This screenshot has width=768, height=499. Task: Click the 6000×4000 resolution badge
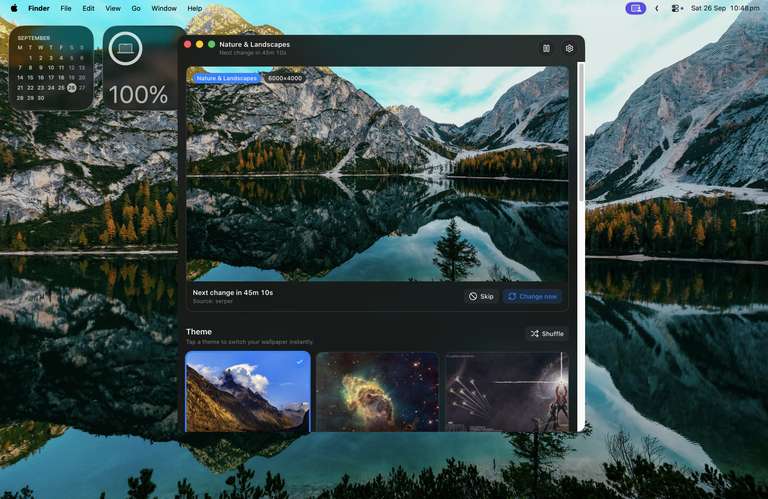point(285,78)
